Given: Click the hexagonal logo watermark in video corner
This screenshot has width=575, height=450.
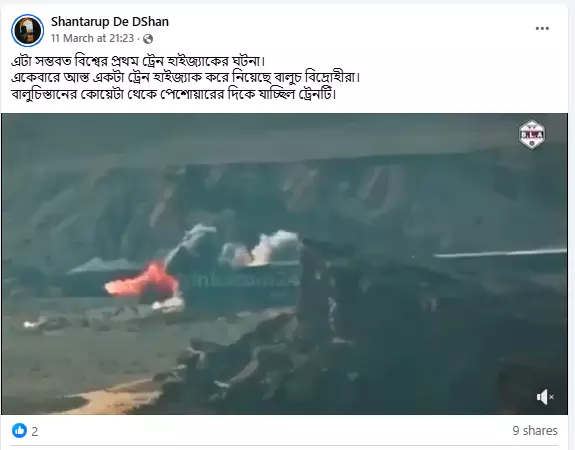Looking at the screenshot, I should pyautogui.click(x=532, y=135).
